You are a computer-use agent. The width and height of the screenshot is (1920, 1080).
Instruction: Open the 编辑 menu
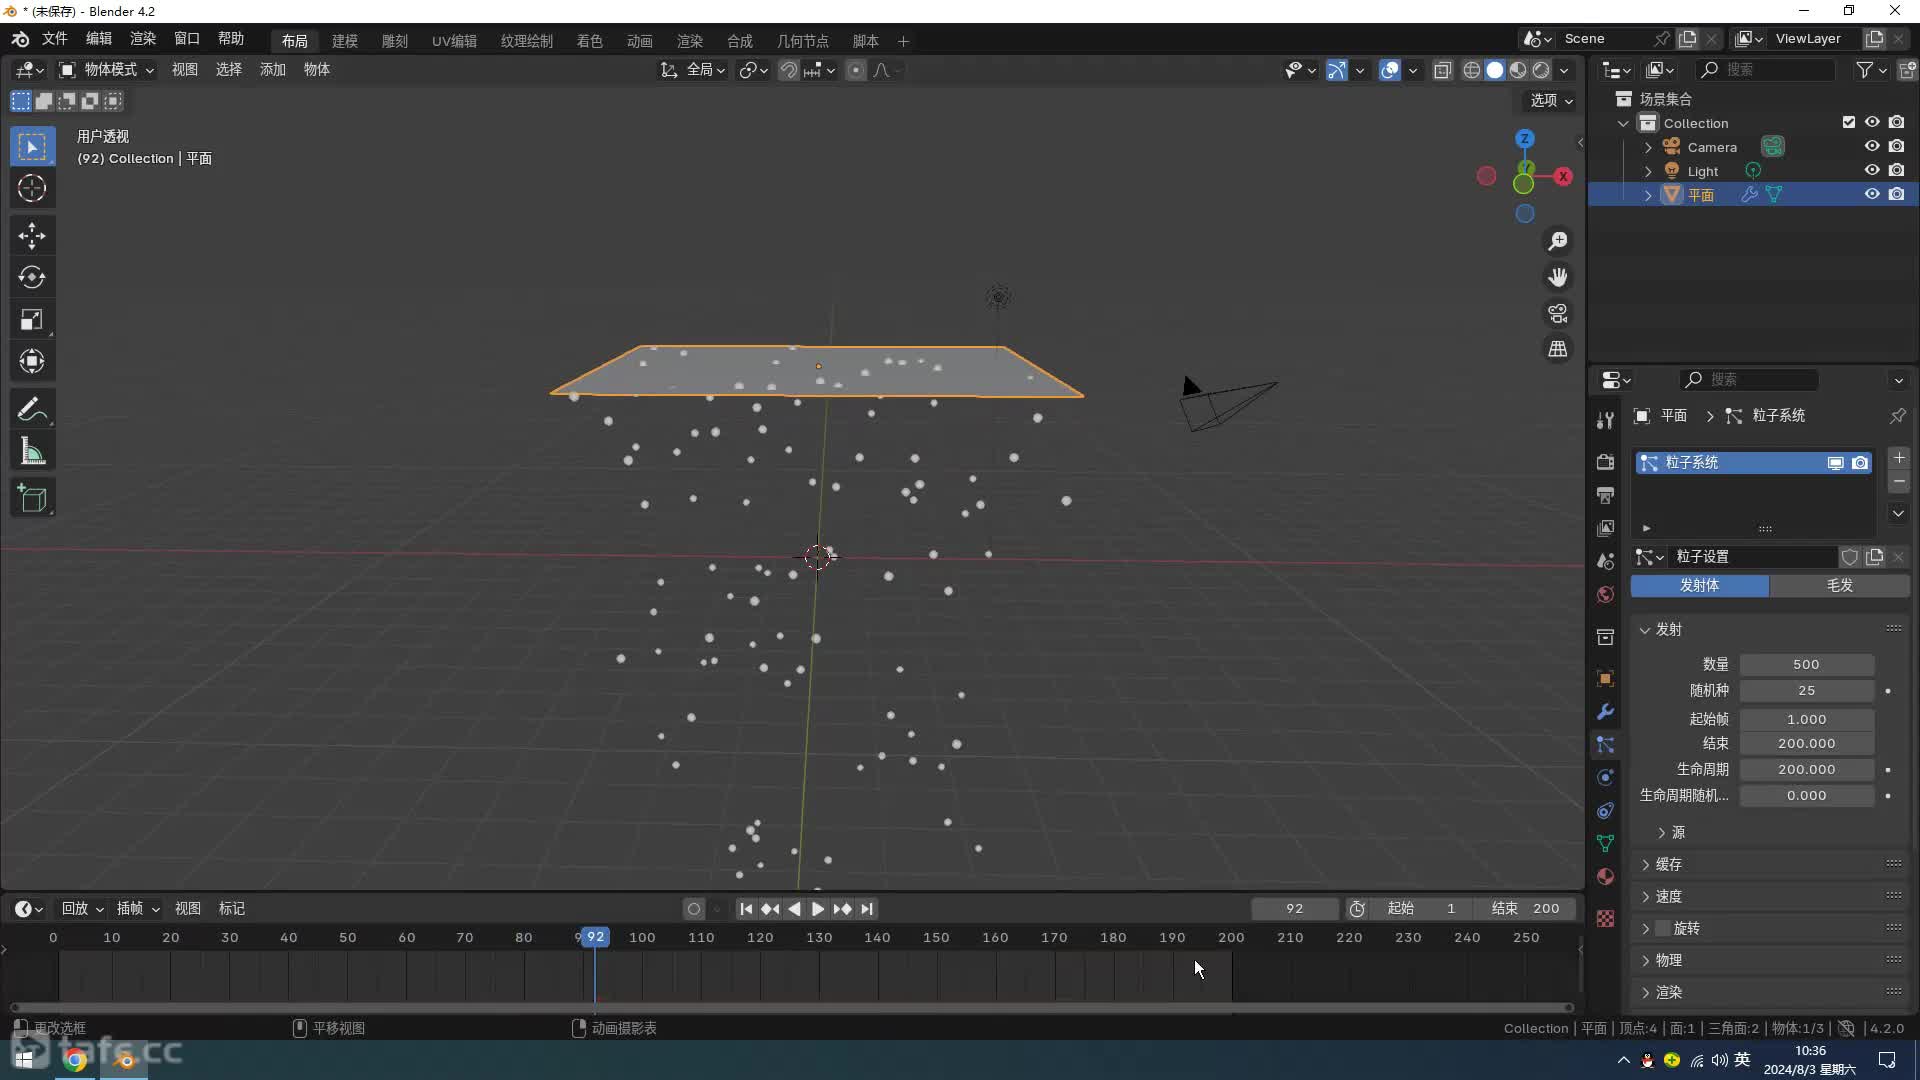point(99,38)
